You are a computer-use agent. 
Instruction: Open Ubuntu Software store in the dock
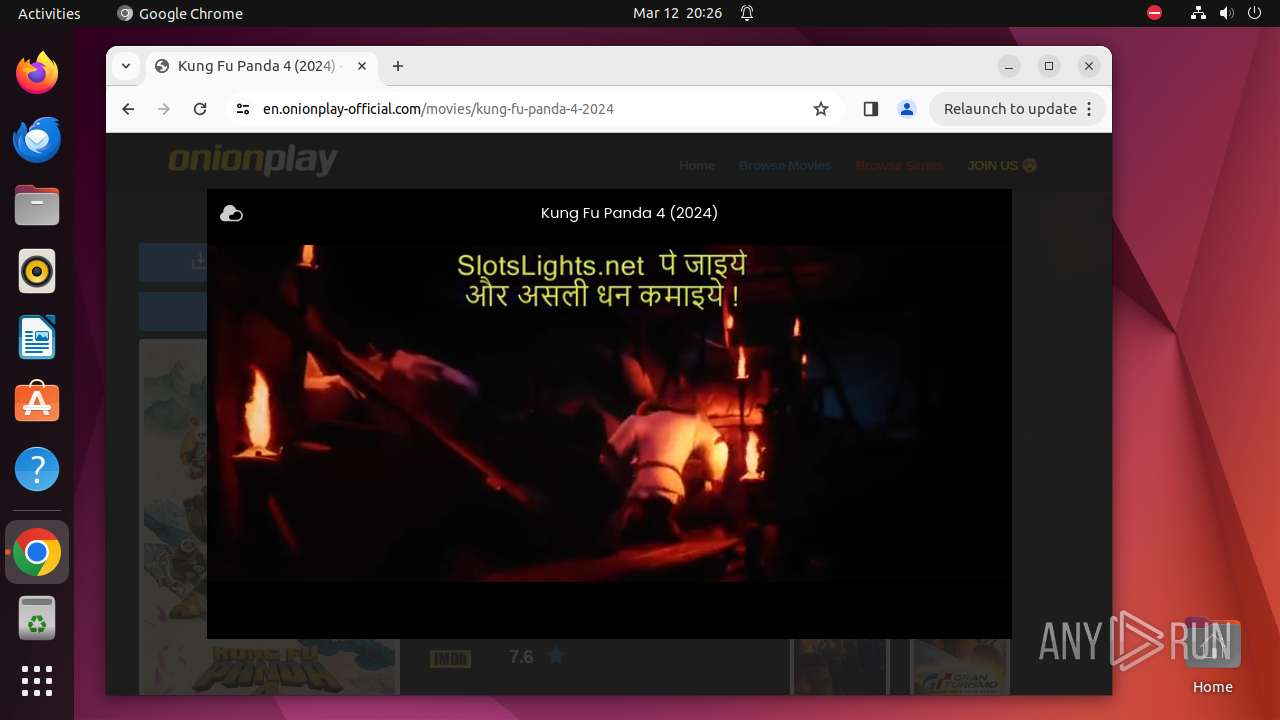(37, 403)
